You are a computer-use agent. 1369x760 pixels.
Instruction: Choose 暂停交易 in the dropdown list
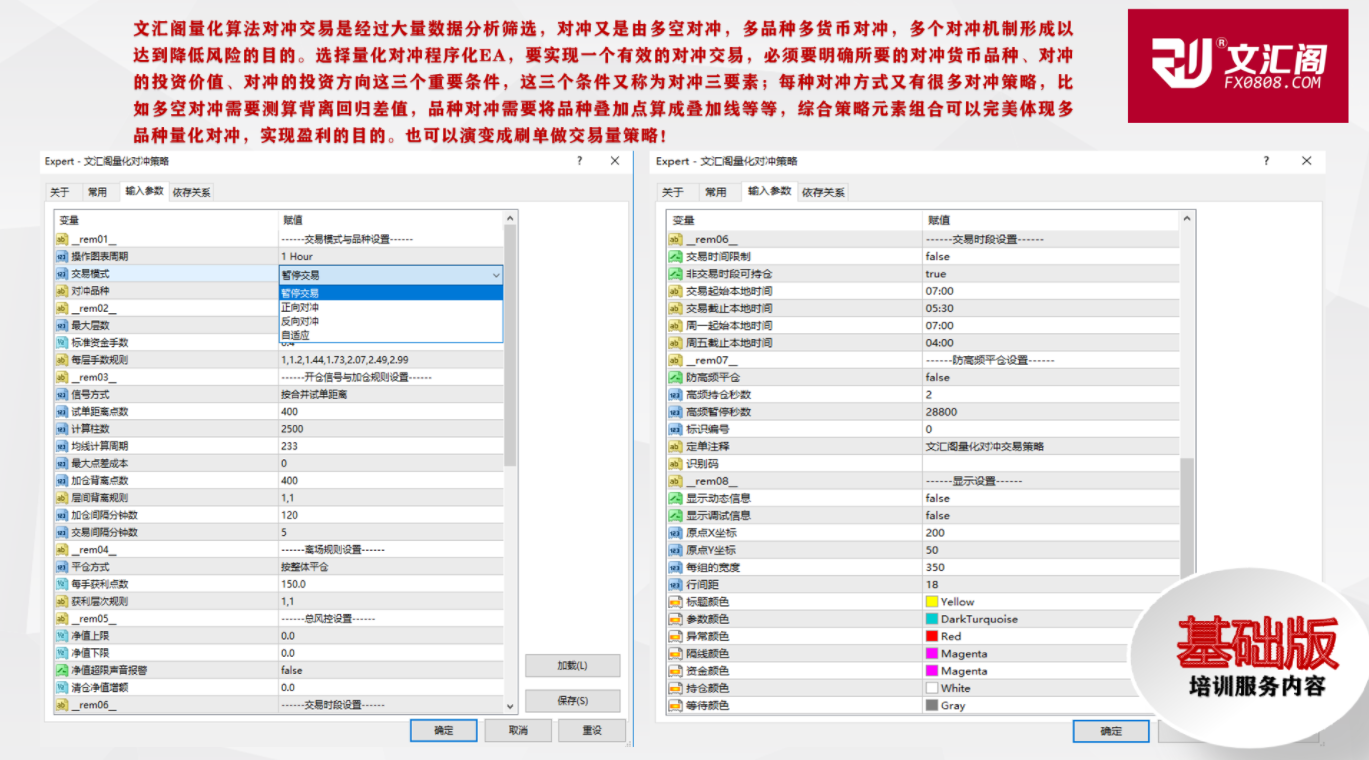click(390, 293)
